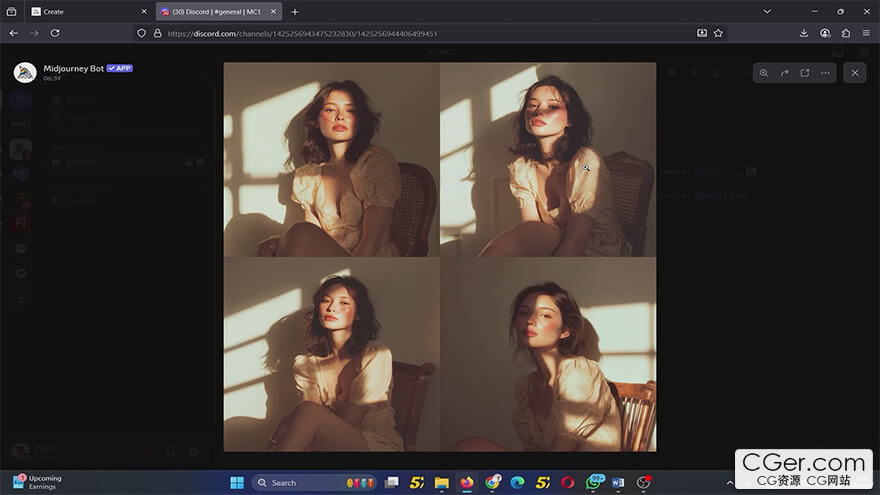This screenshot has width=880, height=495.
Task: Open File Explorer from the taskbar
Action: point(442,483)
